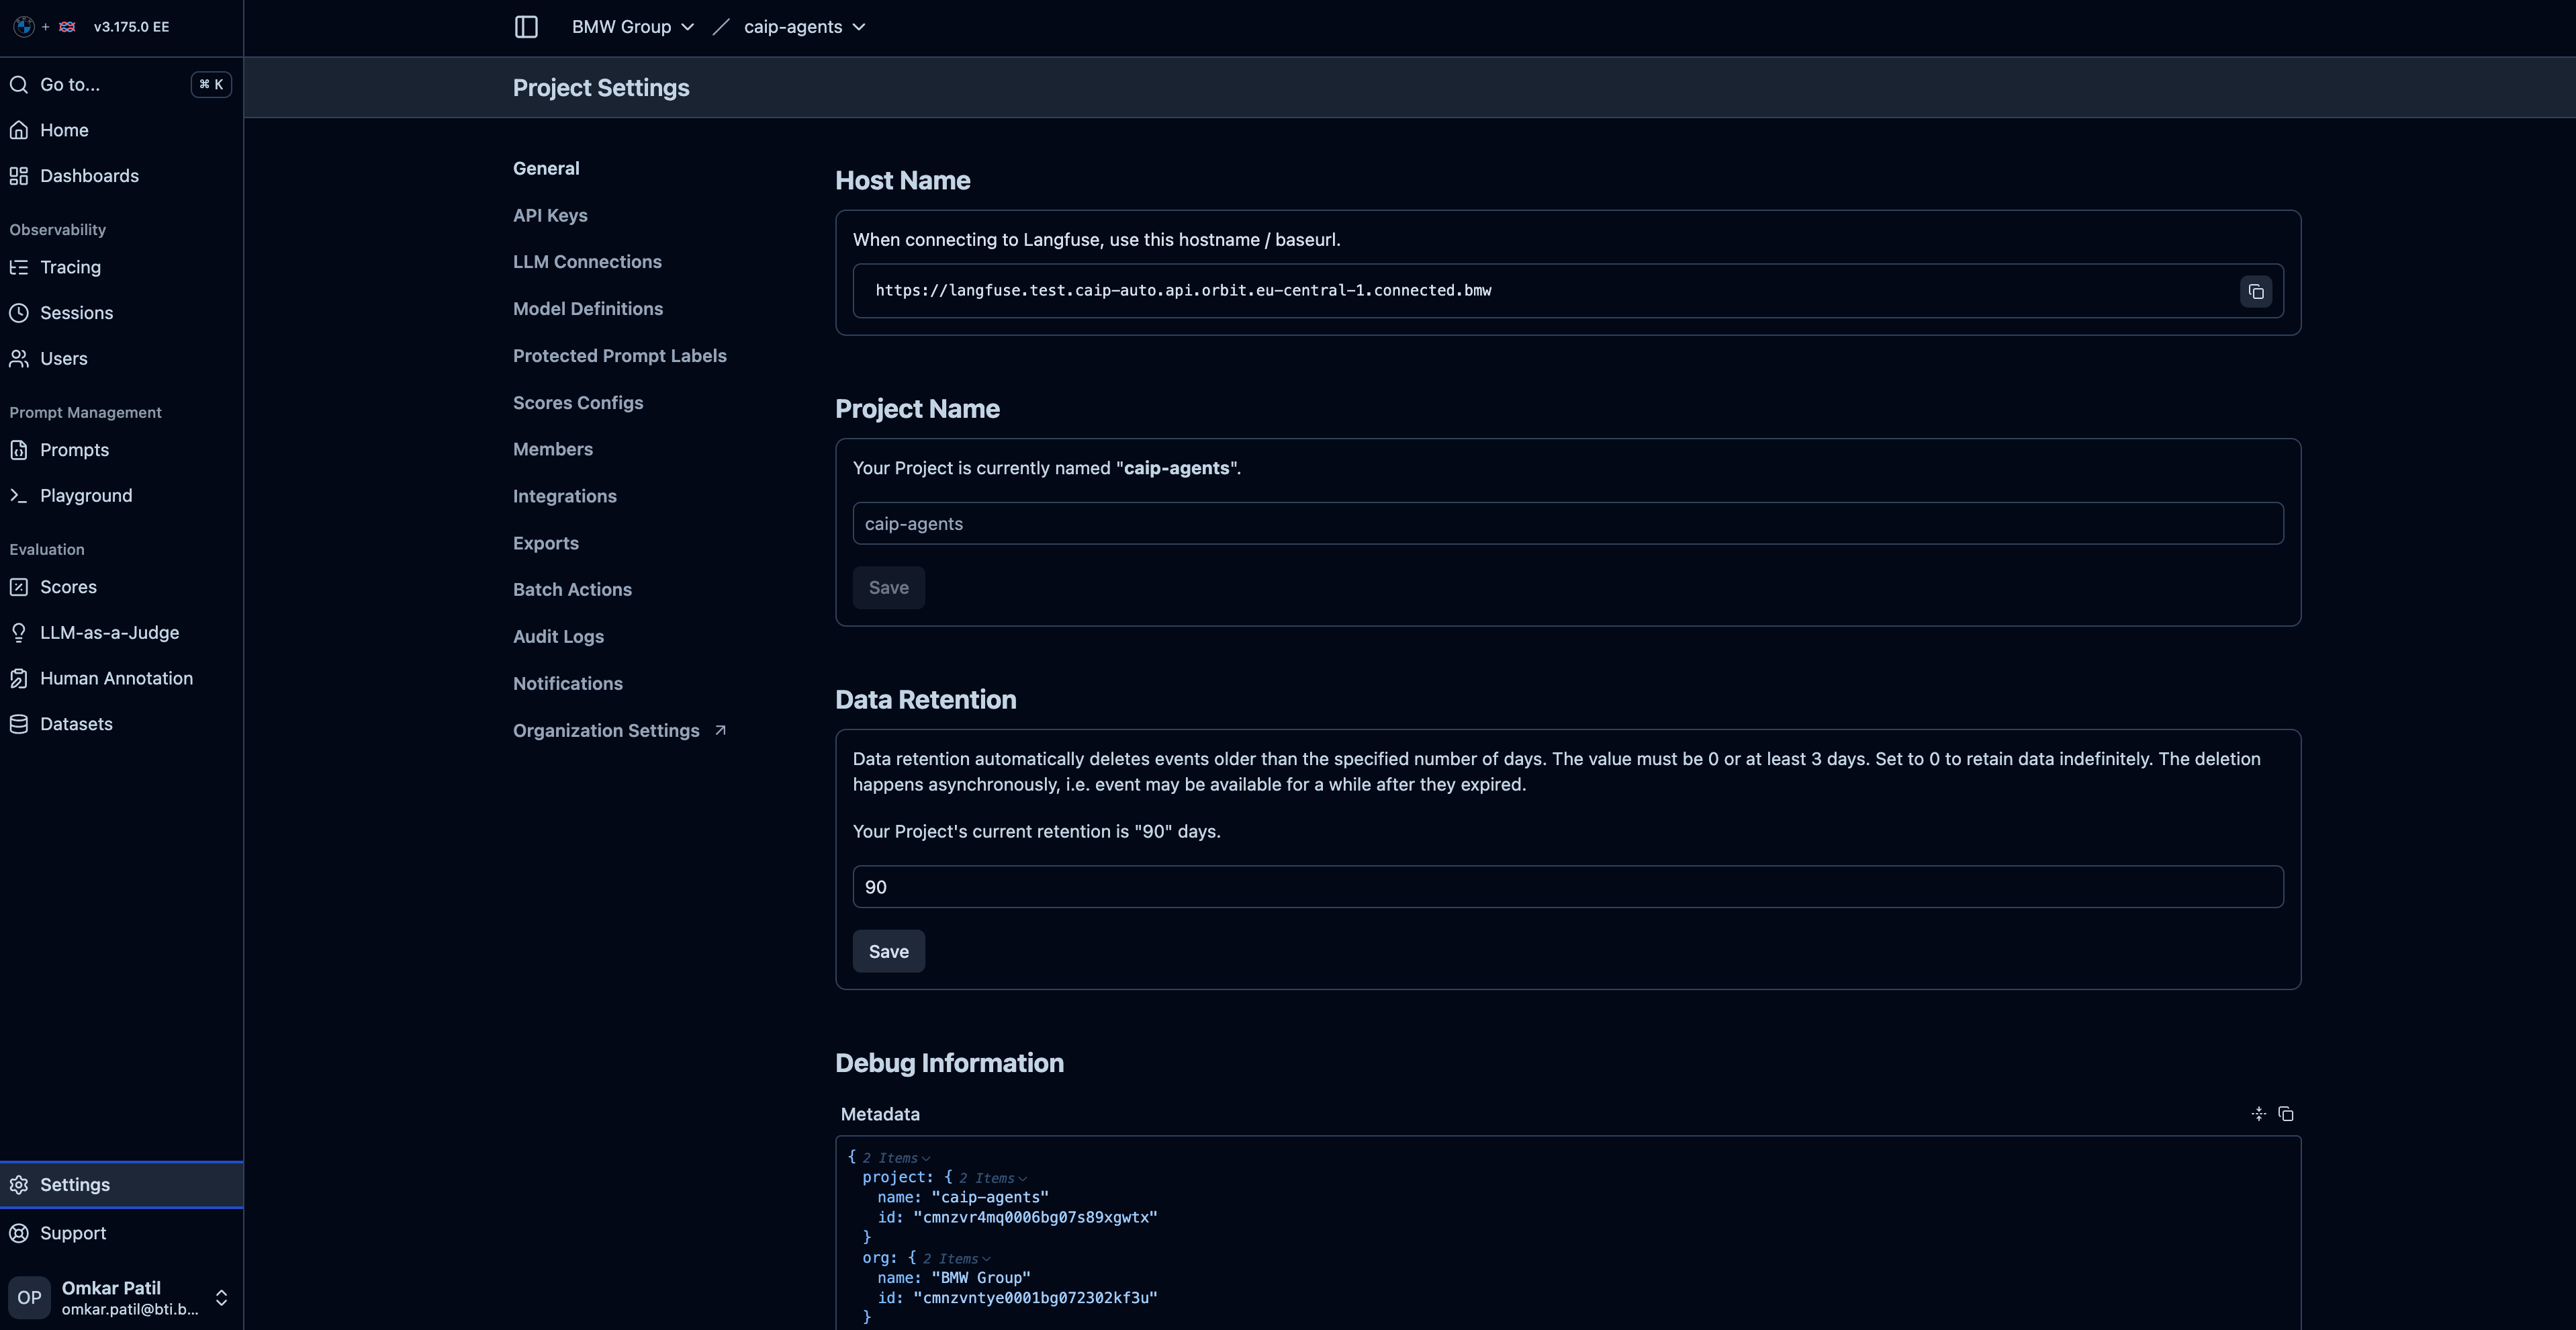This screenshot has height=1330, width=2576.
Task: Open the Go to search icon
Action: point(19,84)
